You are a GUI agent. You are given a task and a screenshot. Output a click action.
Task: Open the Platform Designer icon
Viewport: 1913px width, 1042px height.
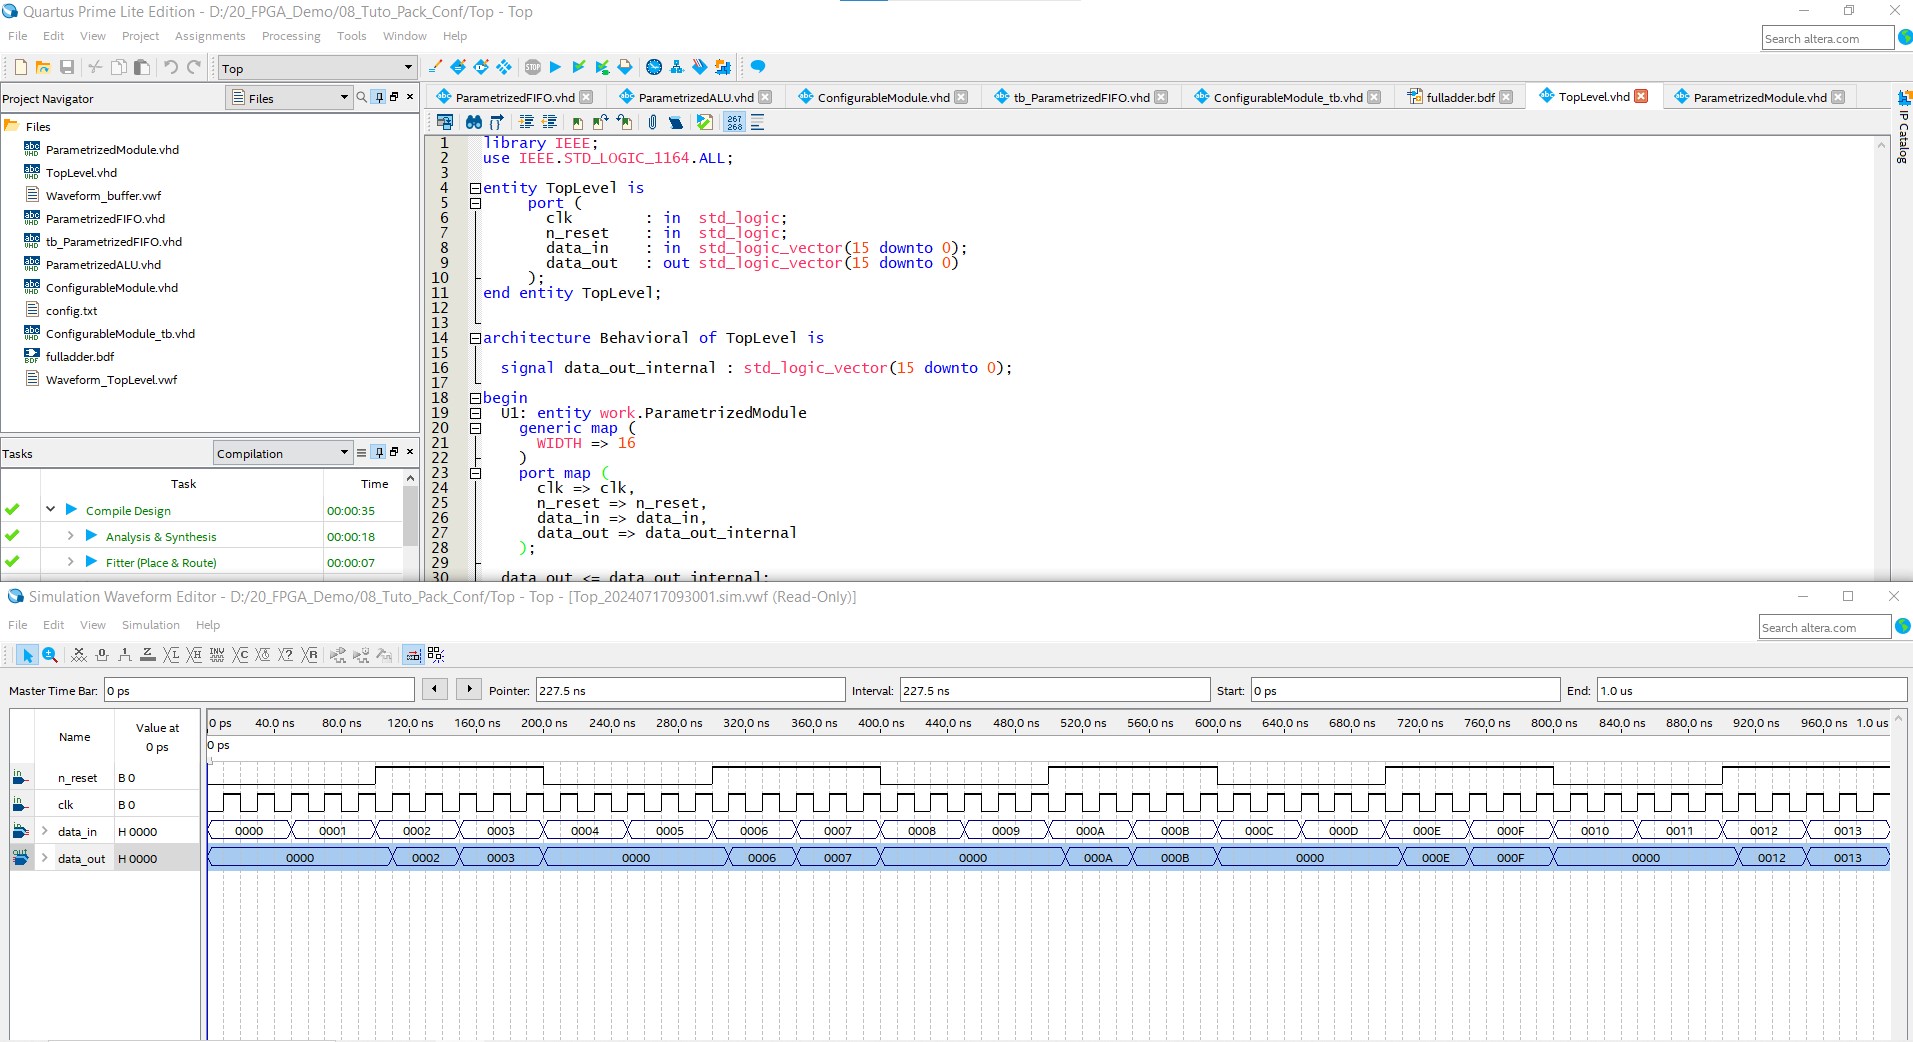[x=723, y=67]
